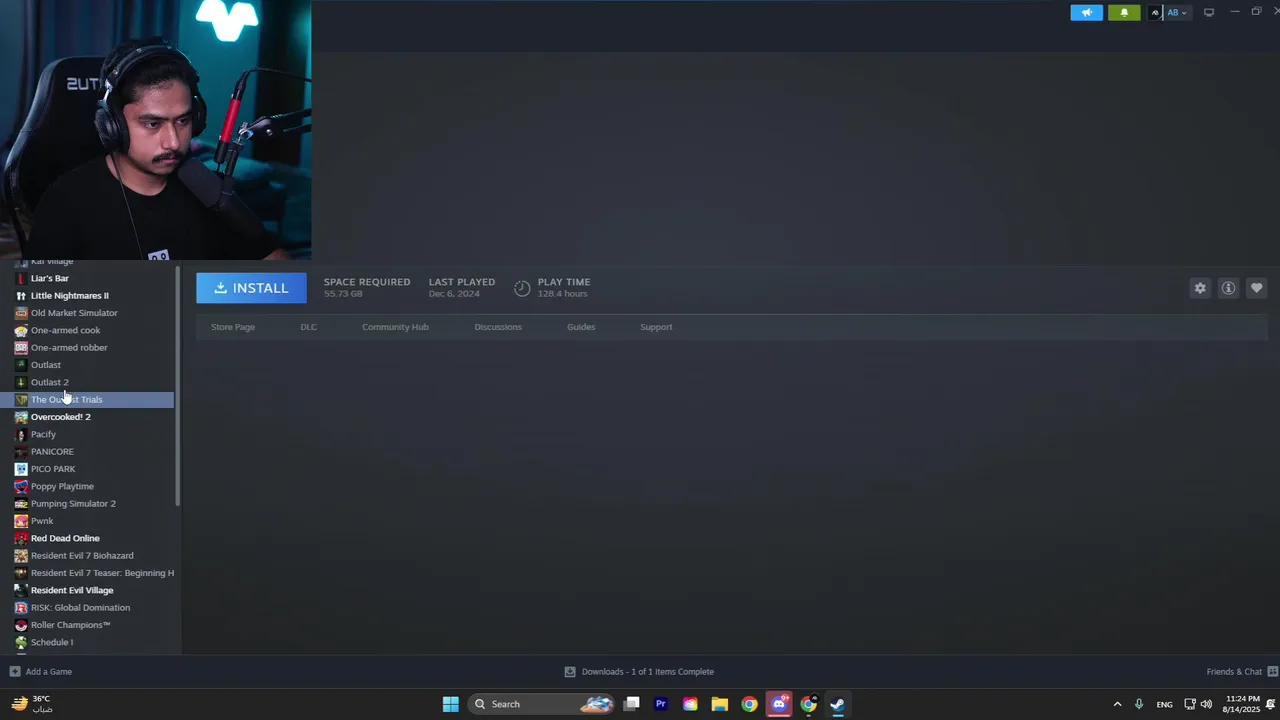
Task: Open Windows Start menu
Action: 451,704
